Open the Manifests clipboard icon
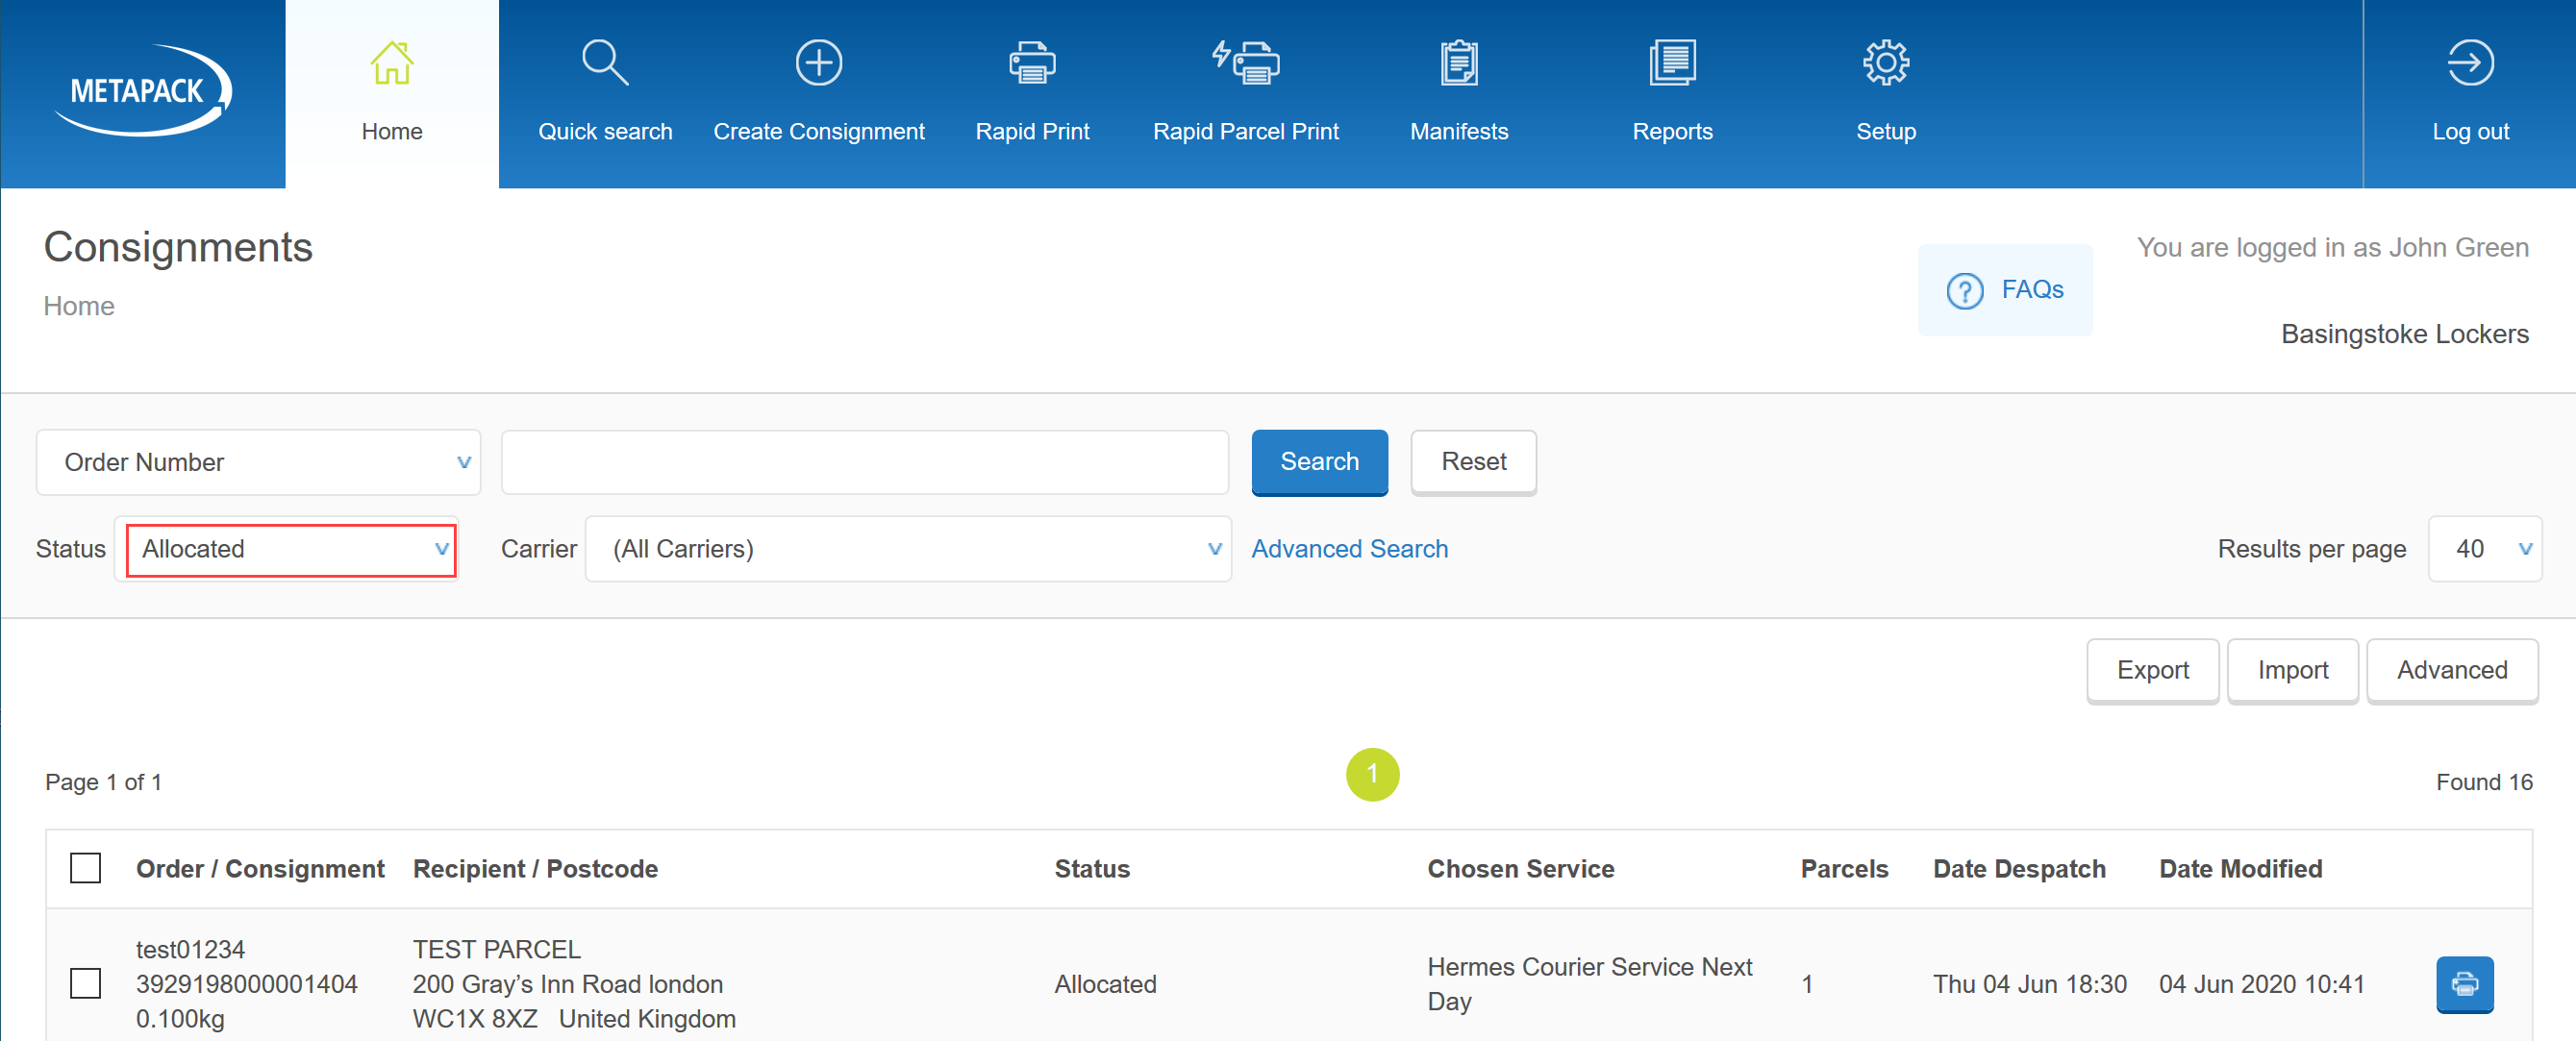 click(x=1458, y=64)
